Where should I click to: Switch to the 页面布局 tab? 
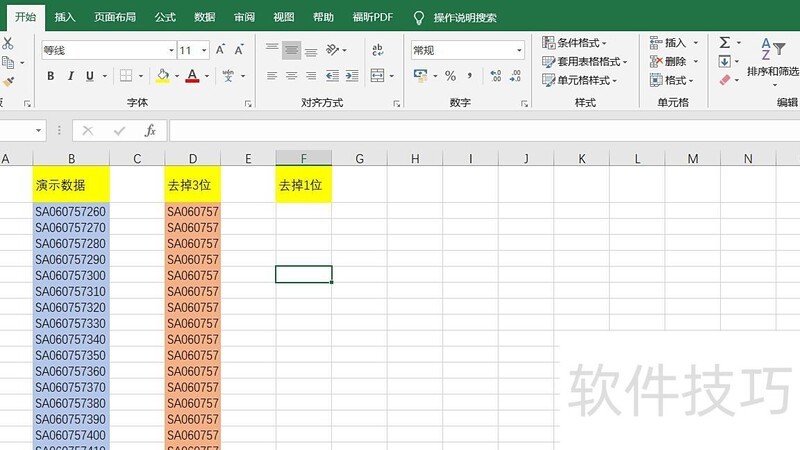(115, 17)
